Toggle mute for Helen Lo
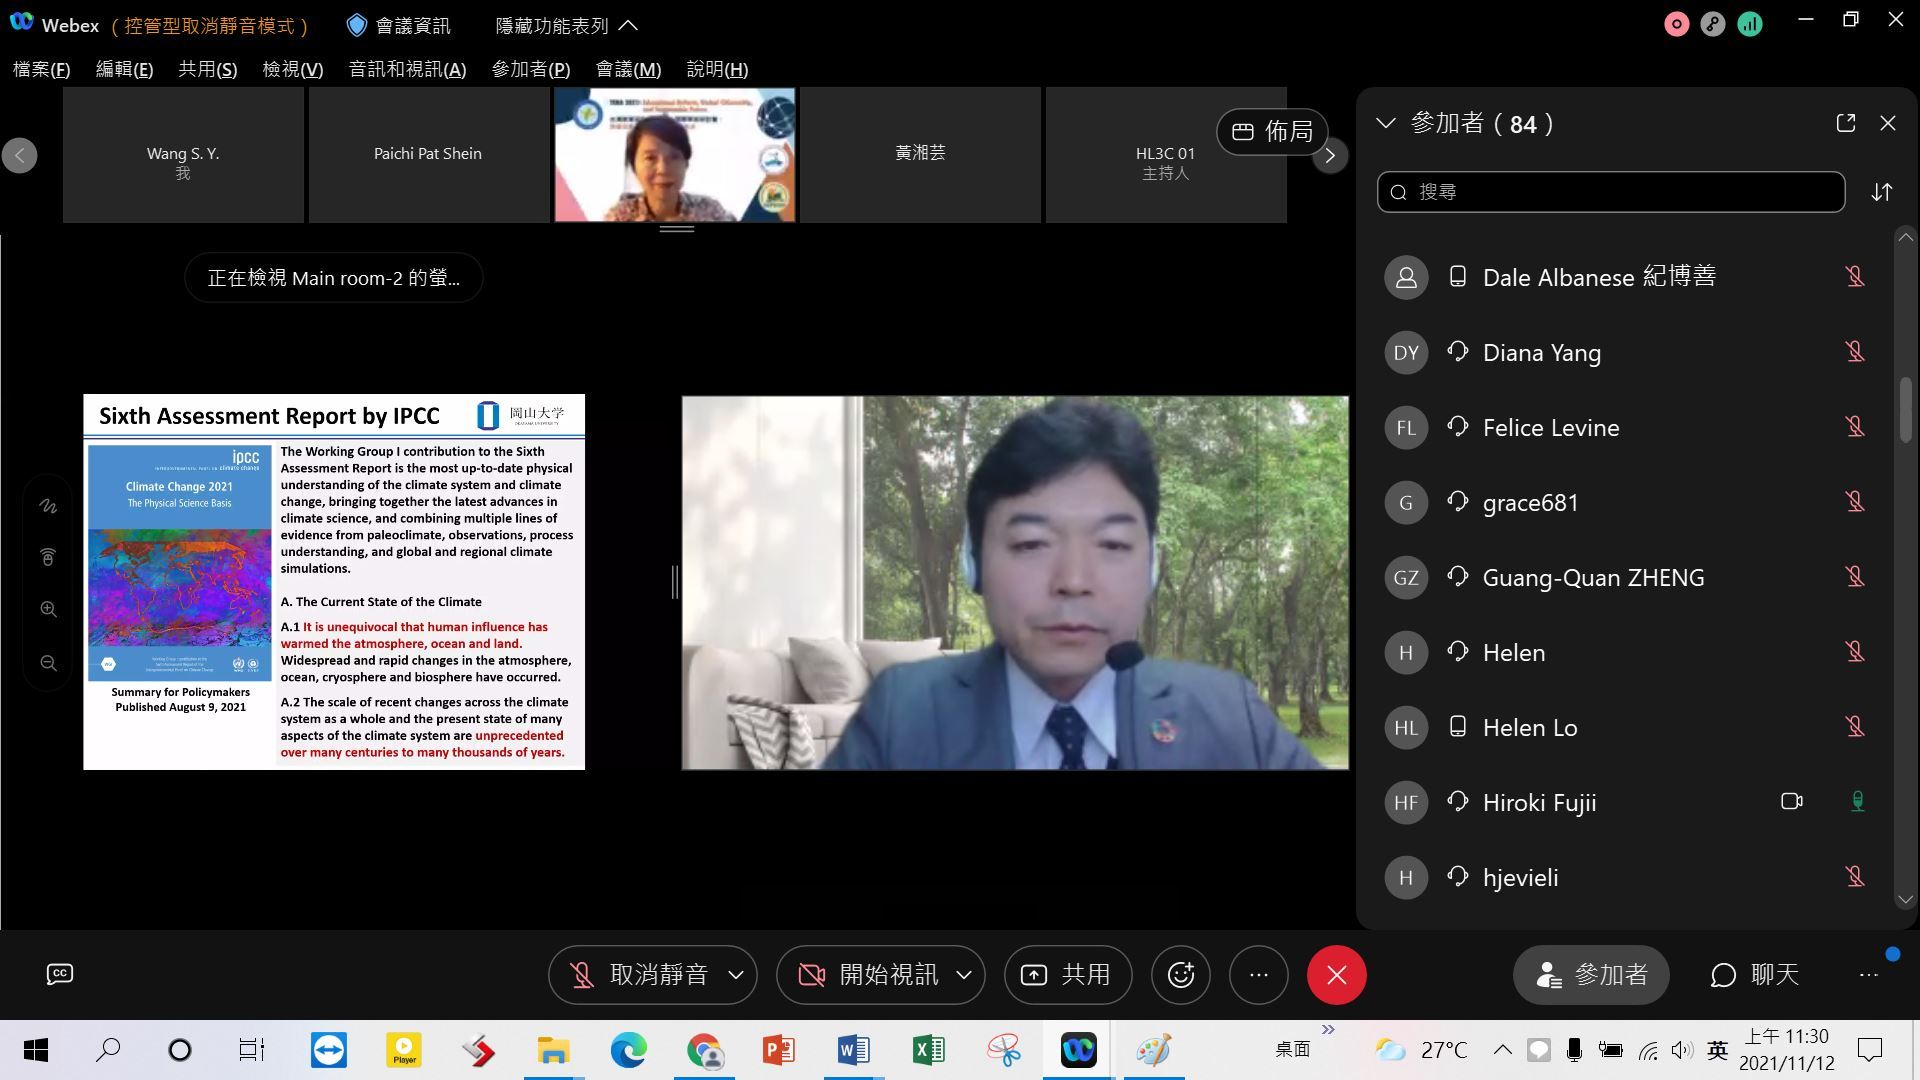 [x=1855, y=726]
